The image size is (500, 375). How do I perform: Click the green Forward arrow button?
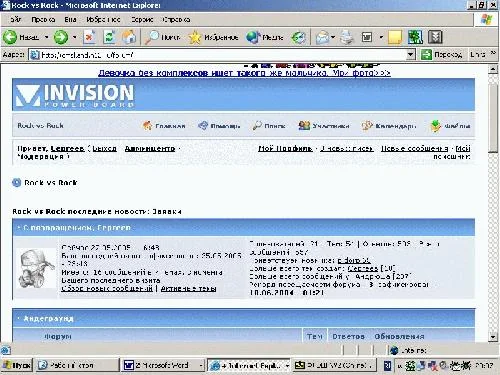61,37
